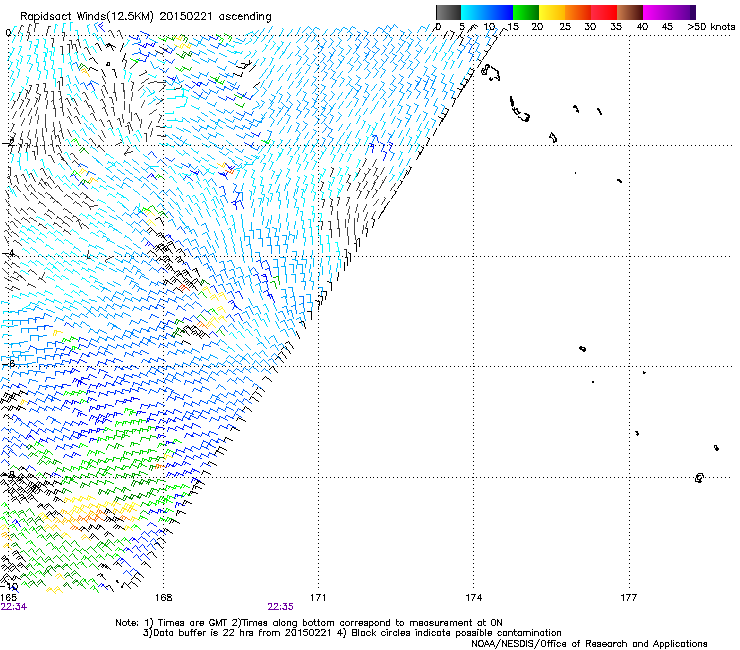Screen dimensions: 740x650
Task: Click the orange 25-30 knots legend swatch
Action: pyautogui.click(x=578, y=12)
